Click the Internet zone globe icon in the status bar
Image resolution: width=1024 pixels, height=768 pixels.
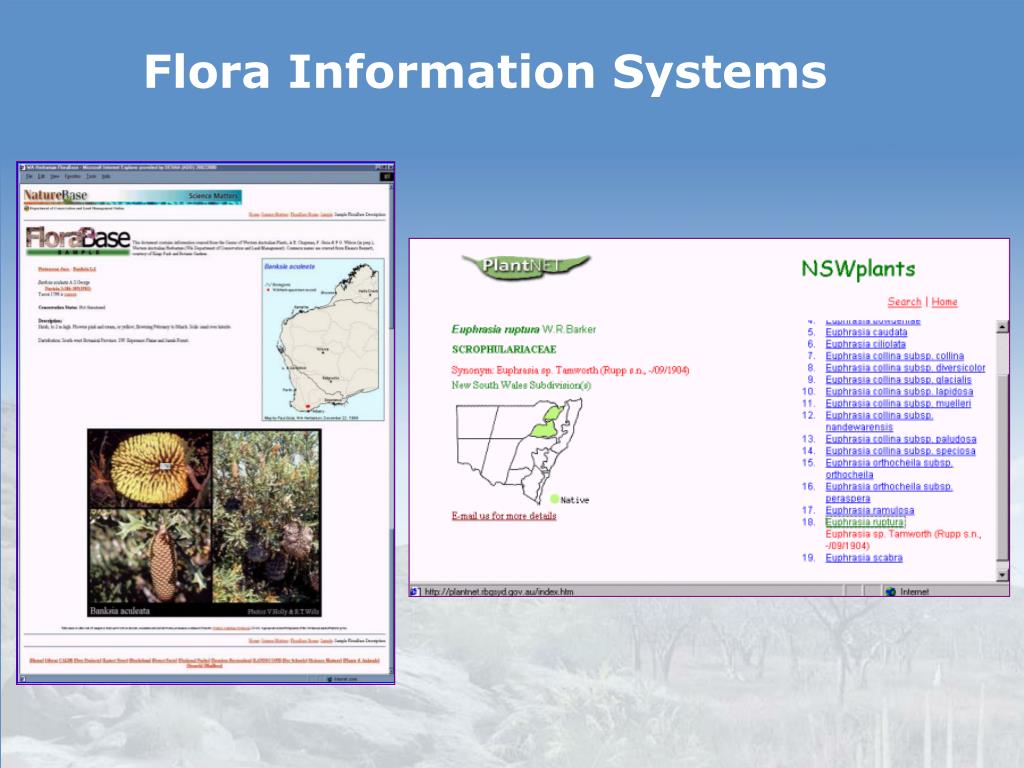[890, 592]
